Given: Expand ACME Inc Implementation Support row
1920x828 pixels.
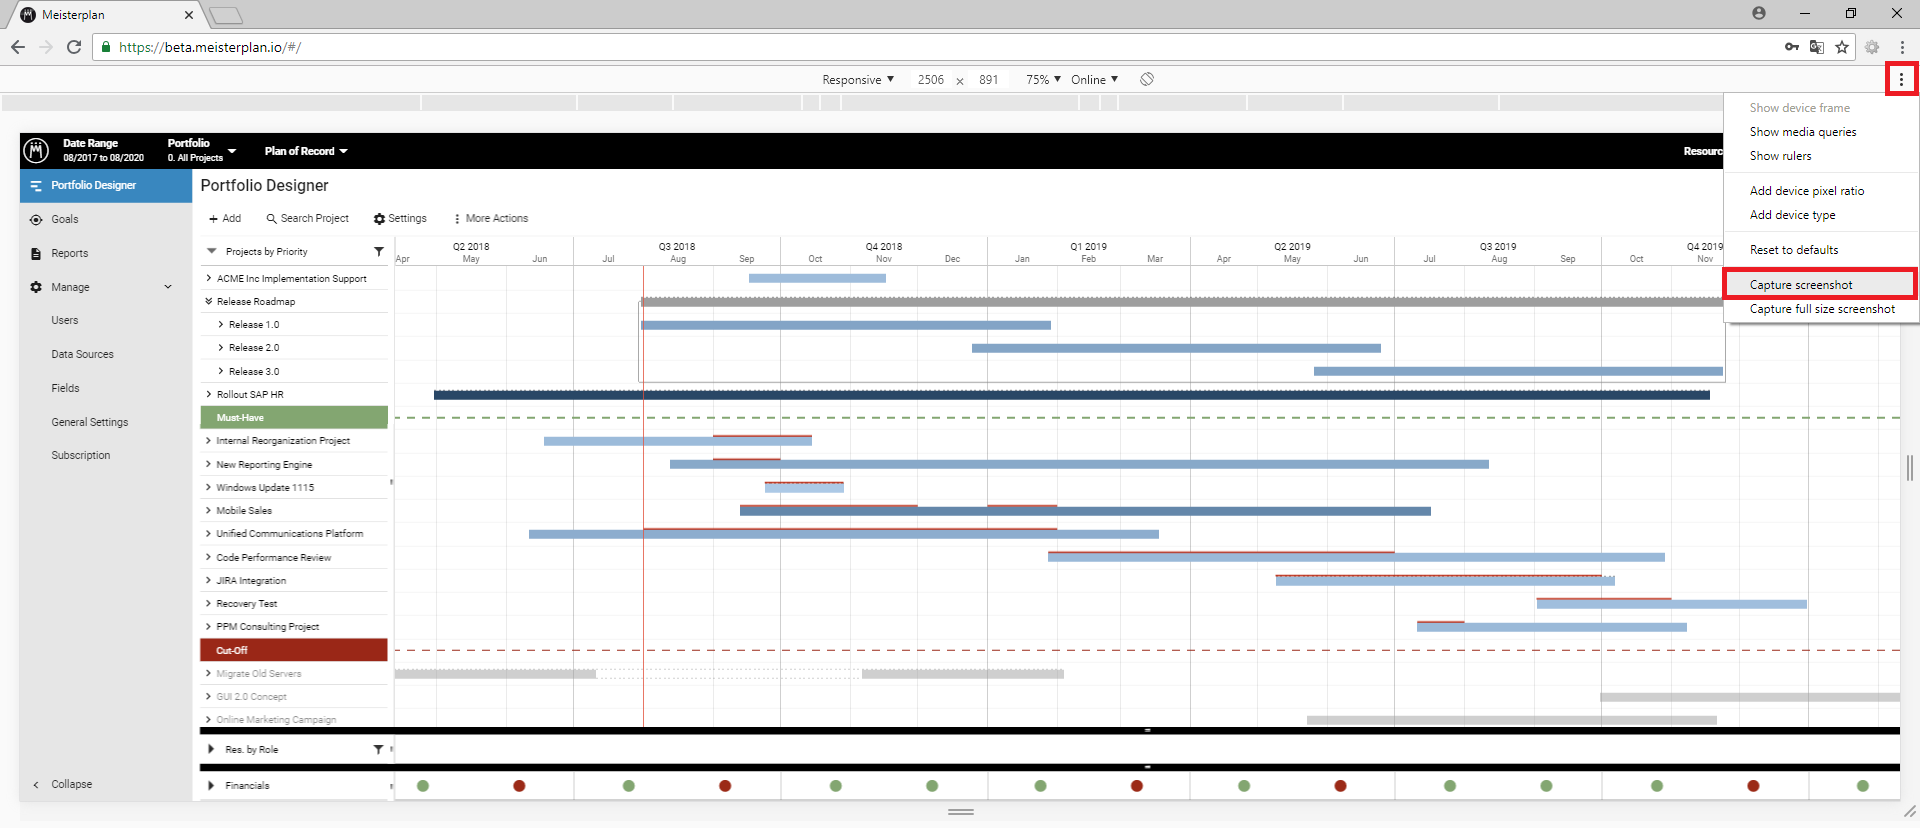Looking at the screenshot, I should click(208, 278).
